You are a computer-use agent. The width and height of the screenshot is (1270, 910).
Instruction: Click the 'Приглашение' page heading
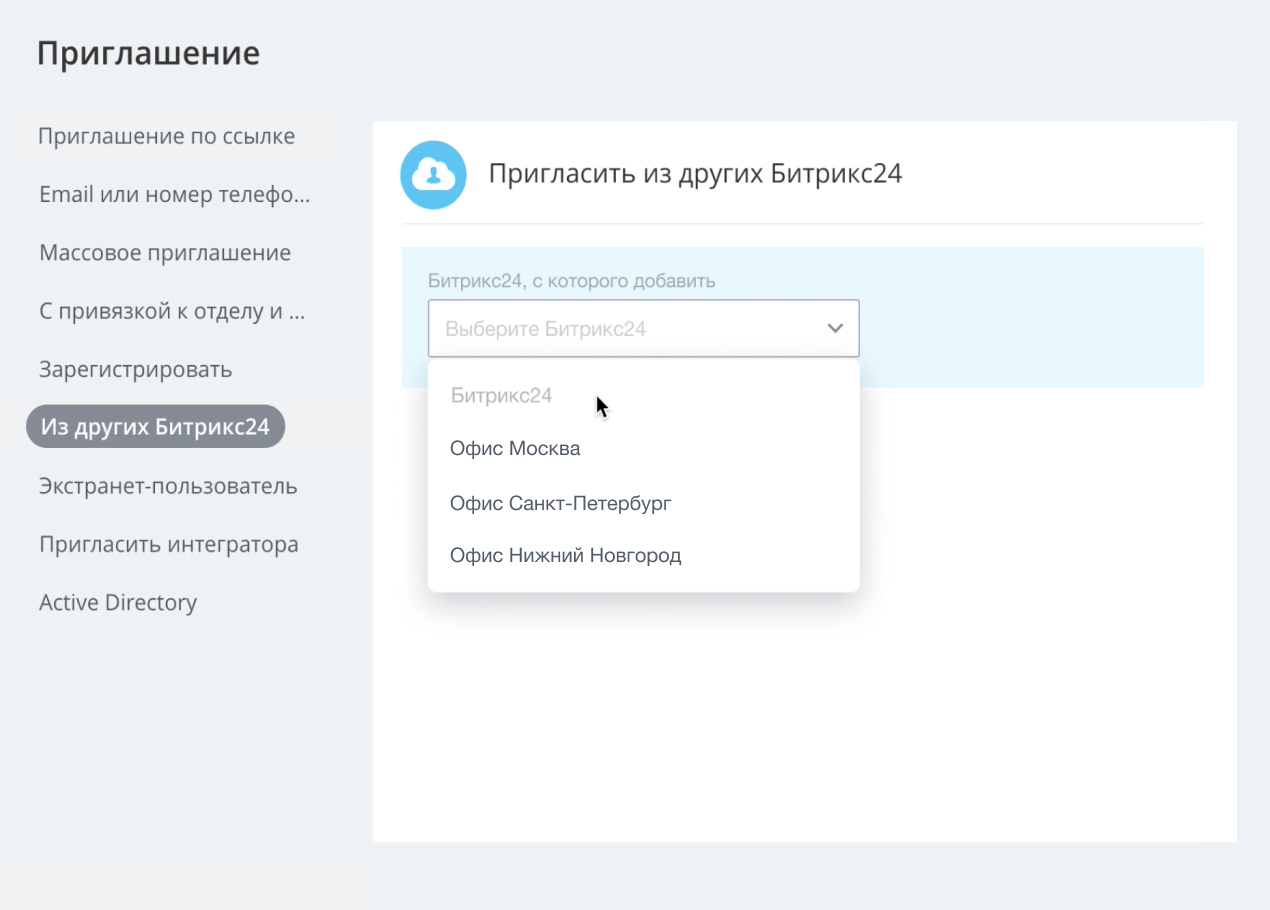tap(148, 53)
